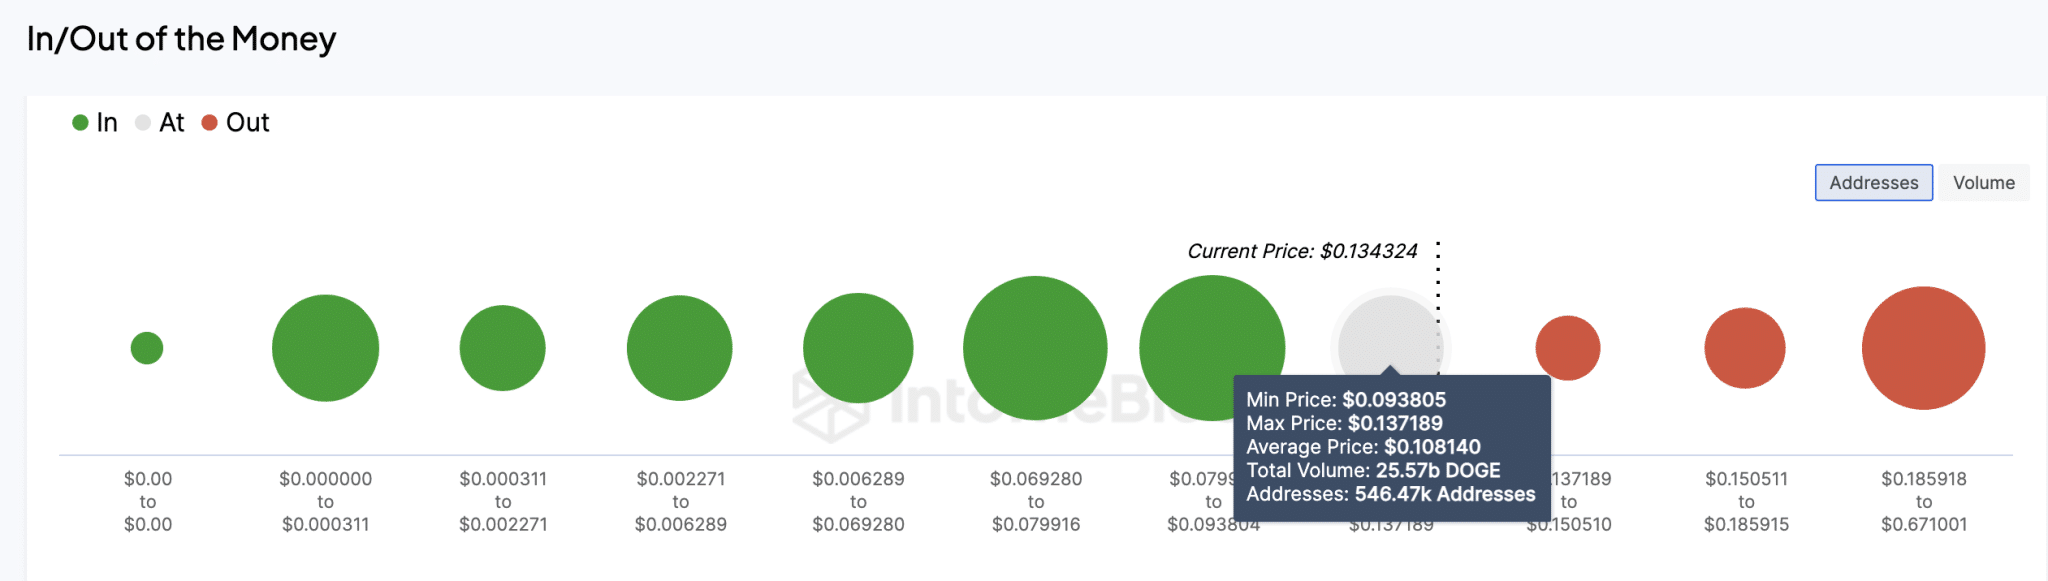Screen dimensions: 2048x581
Task: Click the $0.185918 to $0.671001 axis label
Action: click(x=1923, y=501)
